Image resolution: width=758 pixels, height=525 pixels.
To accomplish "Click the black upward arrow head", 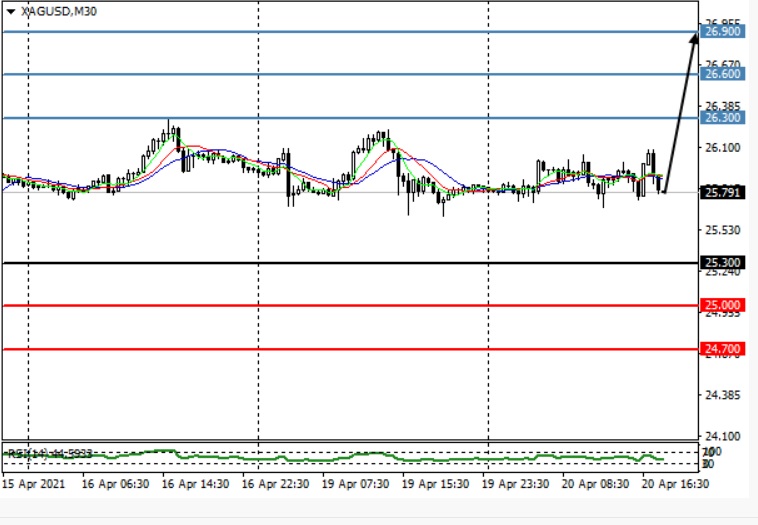I will point(693,38).
